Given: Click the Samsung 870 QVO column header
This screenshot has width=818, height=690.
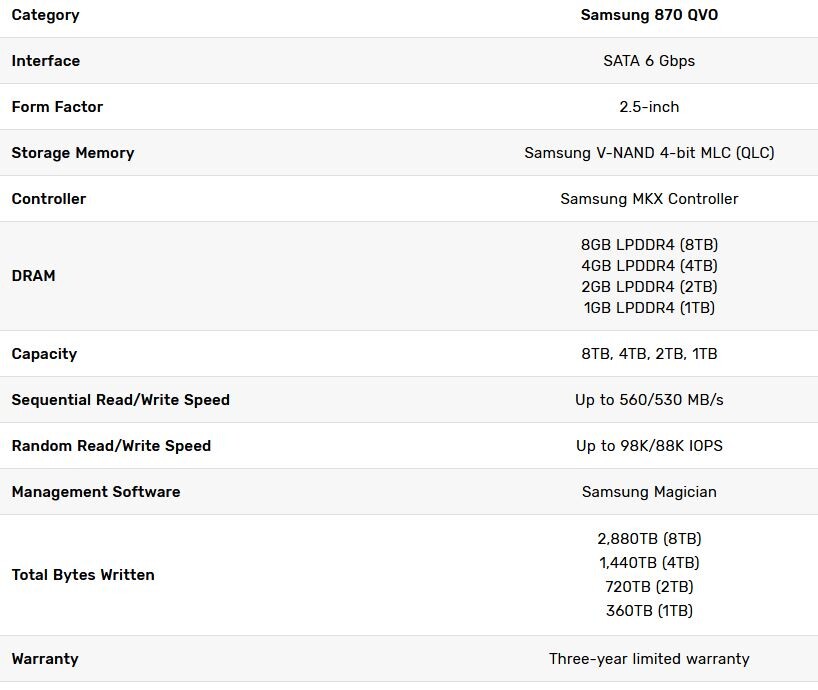Looking at the screenshot, I should (649, 15).
